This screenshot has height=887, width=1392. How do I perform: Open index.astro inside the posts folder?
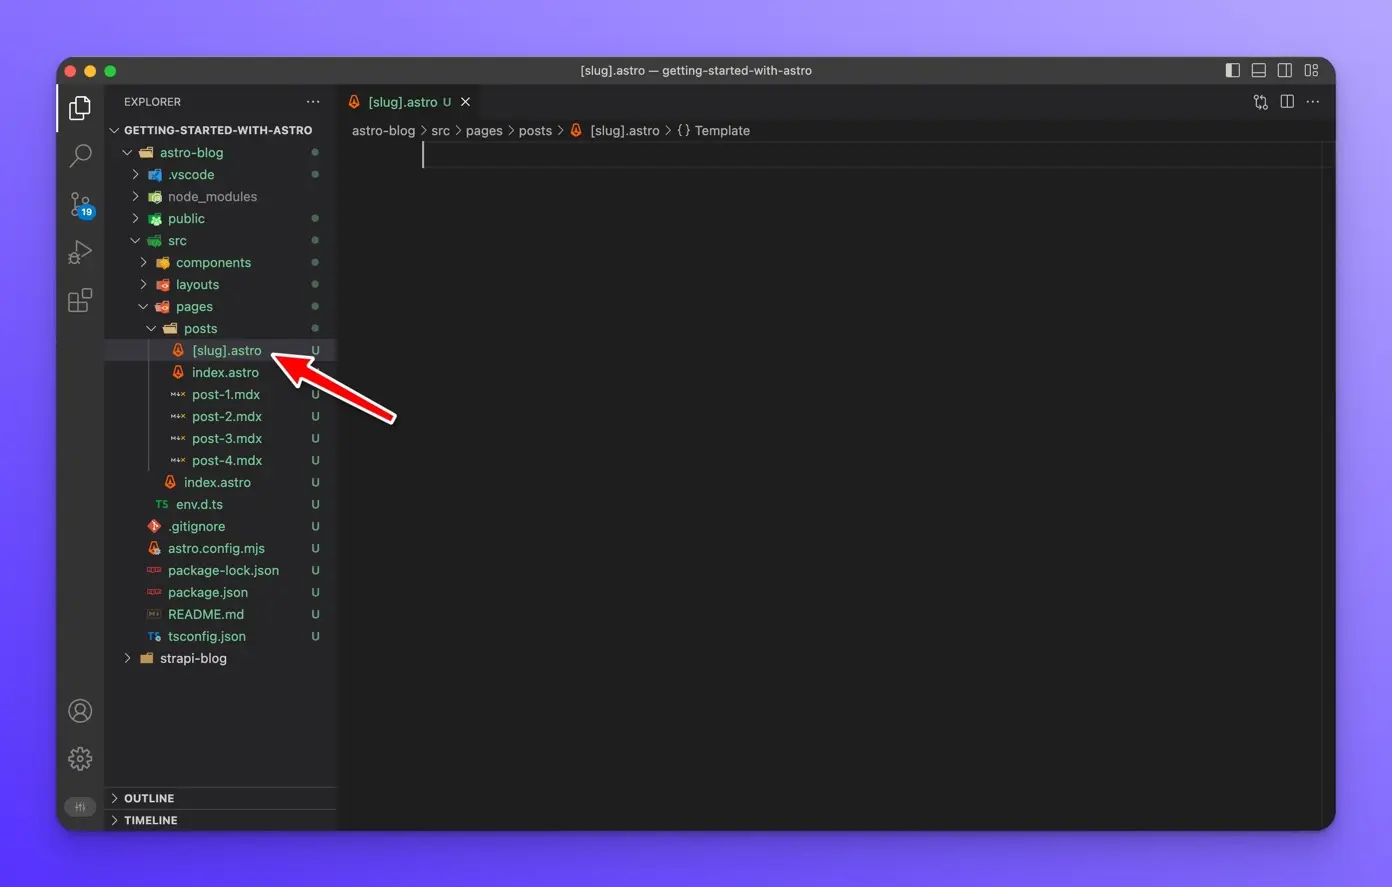click(220, 373)
